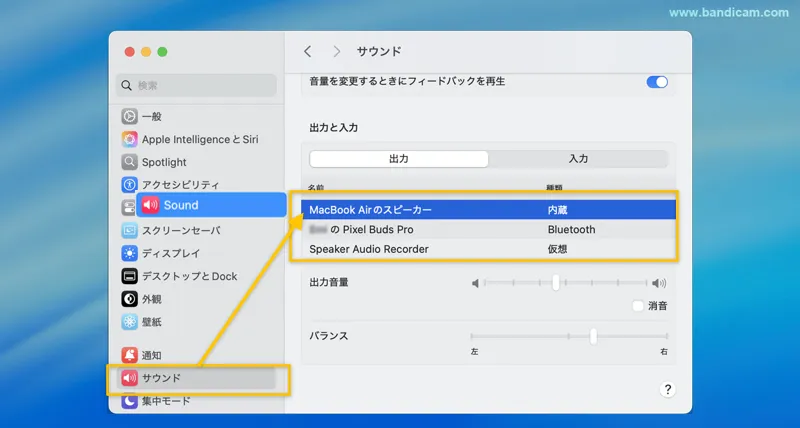The height and width of the screenshot is (428, 800).
Task: Click the 壁紙 wallpaper icon
Action: (x=130, y=322)
